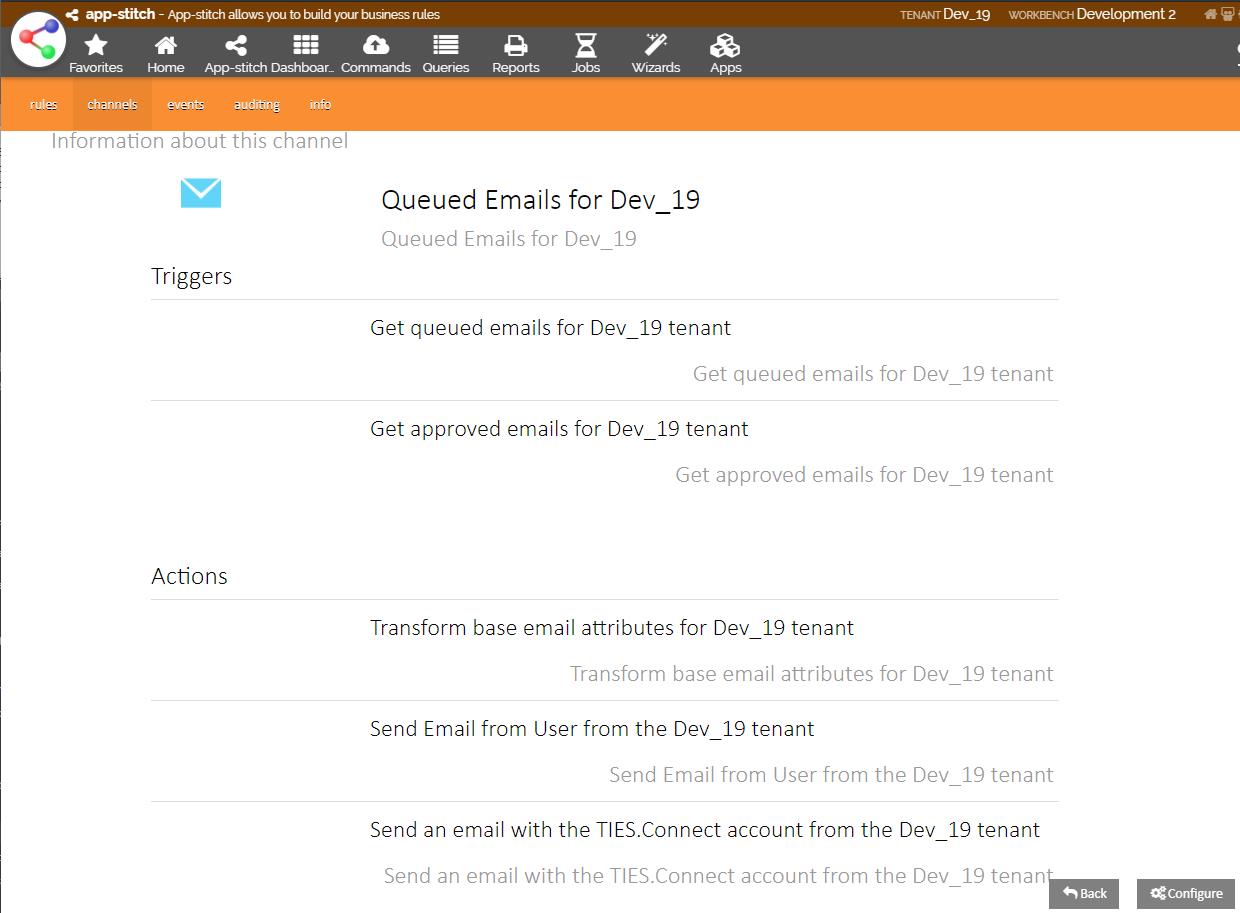Click the blue envelope channel icon
The height and width of the screenshot is (913, 1240).
click(x=201, y=193)
